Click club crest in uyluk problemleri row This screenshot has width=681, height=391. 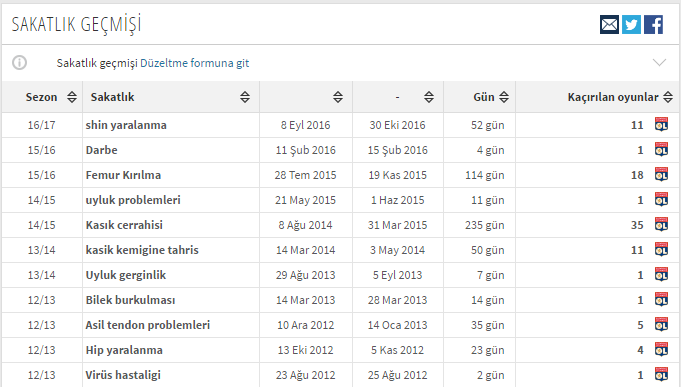[661, 200]
